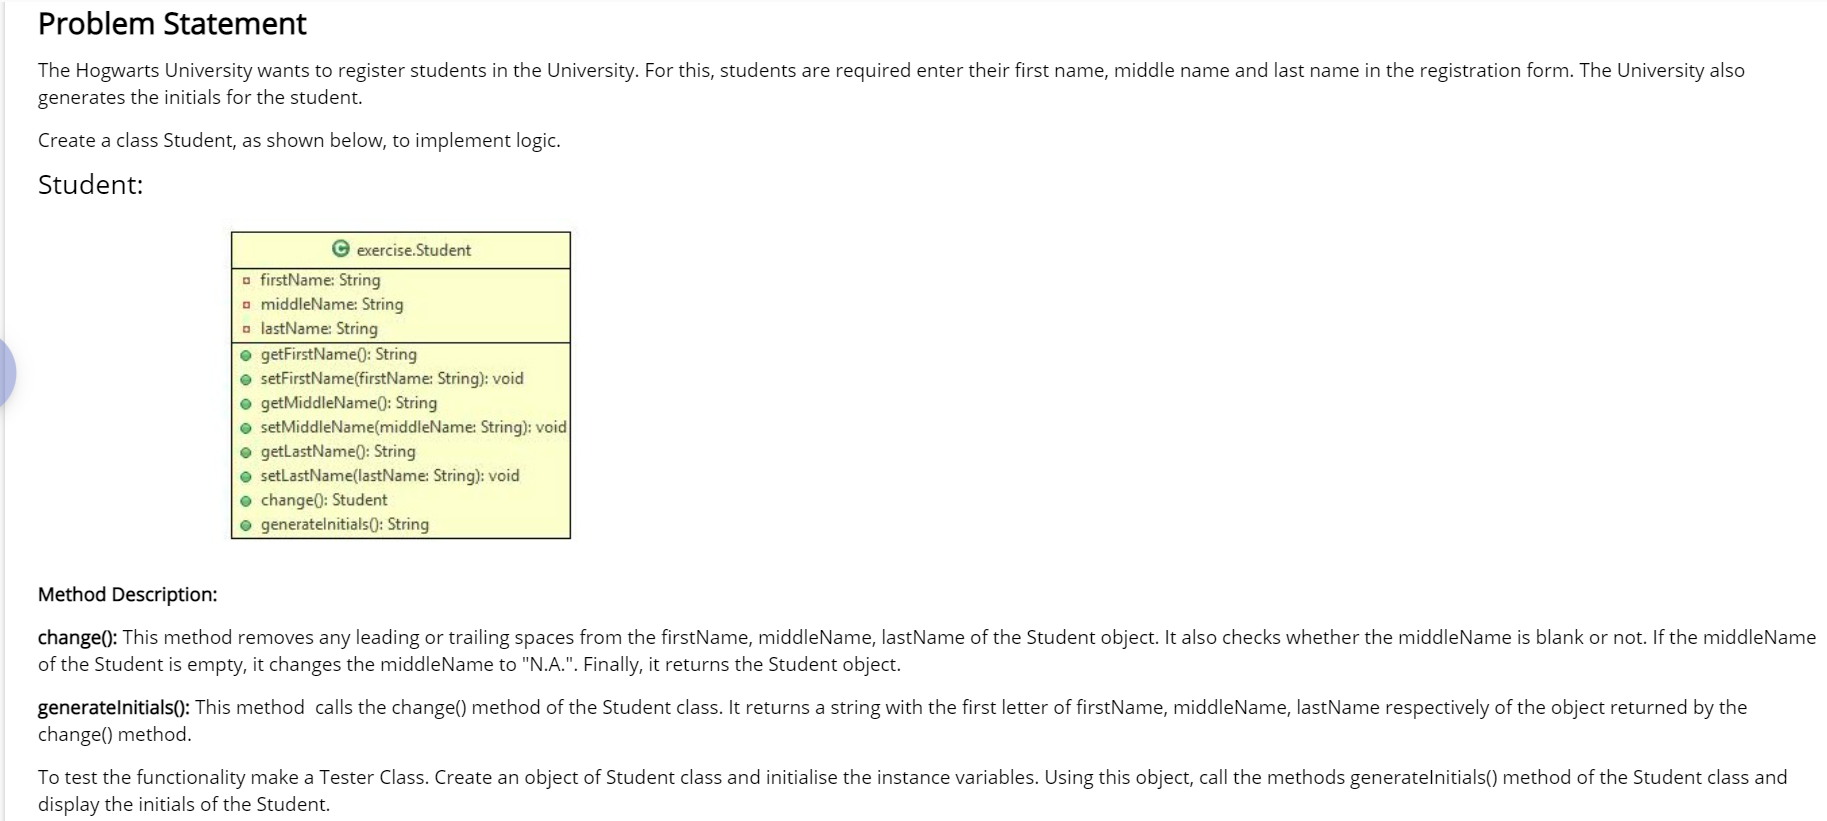Click the green class icon beside exercise.Student
This screenshot has width=1827, height=821.
[x=341, y=249]
